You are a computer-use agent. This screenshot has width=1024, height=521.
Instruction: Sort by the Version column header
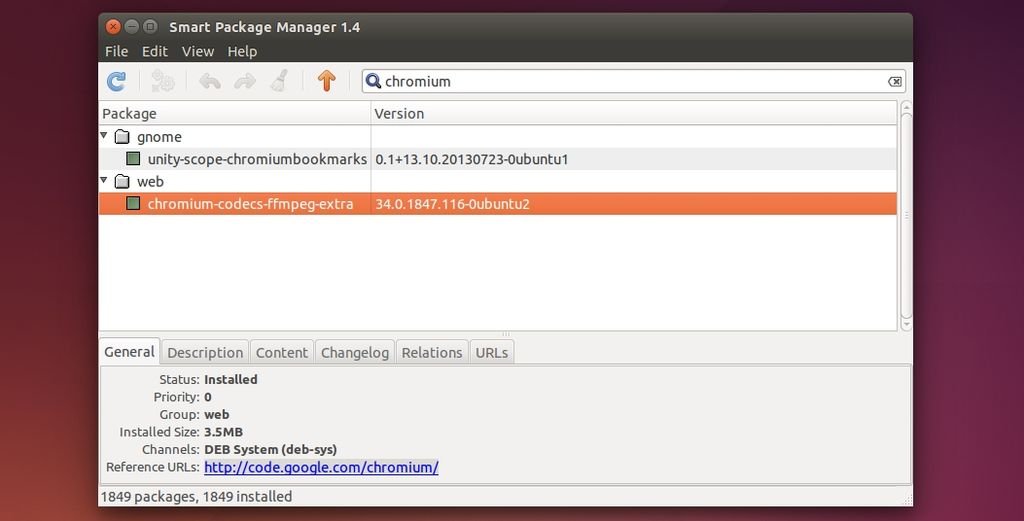coord(633,114)
